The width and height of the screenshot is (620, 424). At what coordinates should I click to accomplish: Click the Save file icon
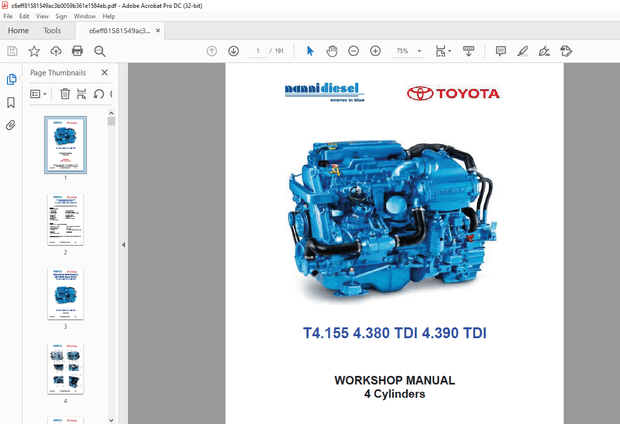click(x=12, y=51)
